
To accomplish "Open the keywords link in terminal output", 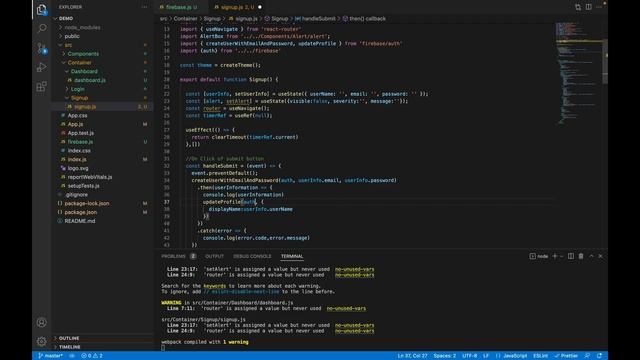I will point(214,286).
